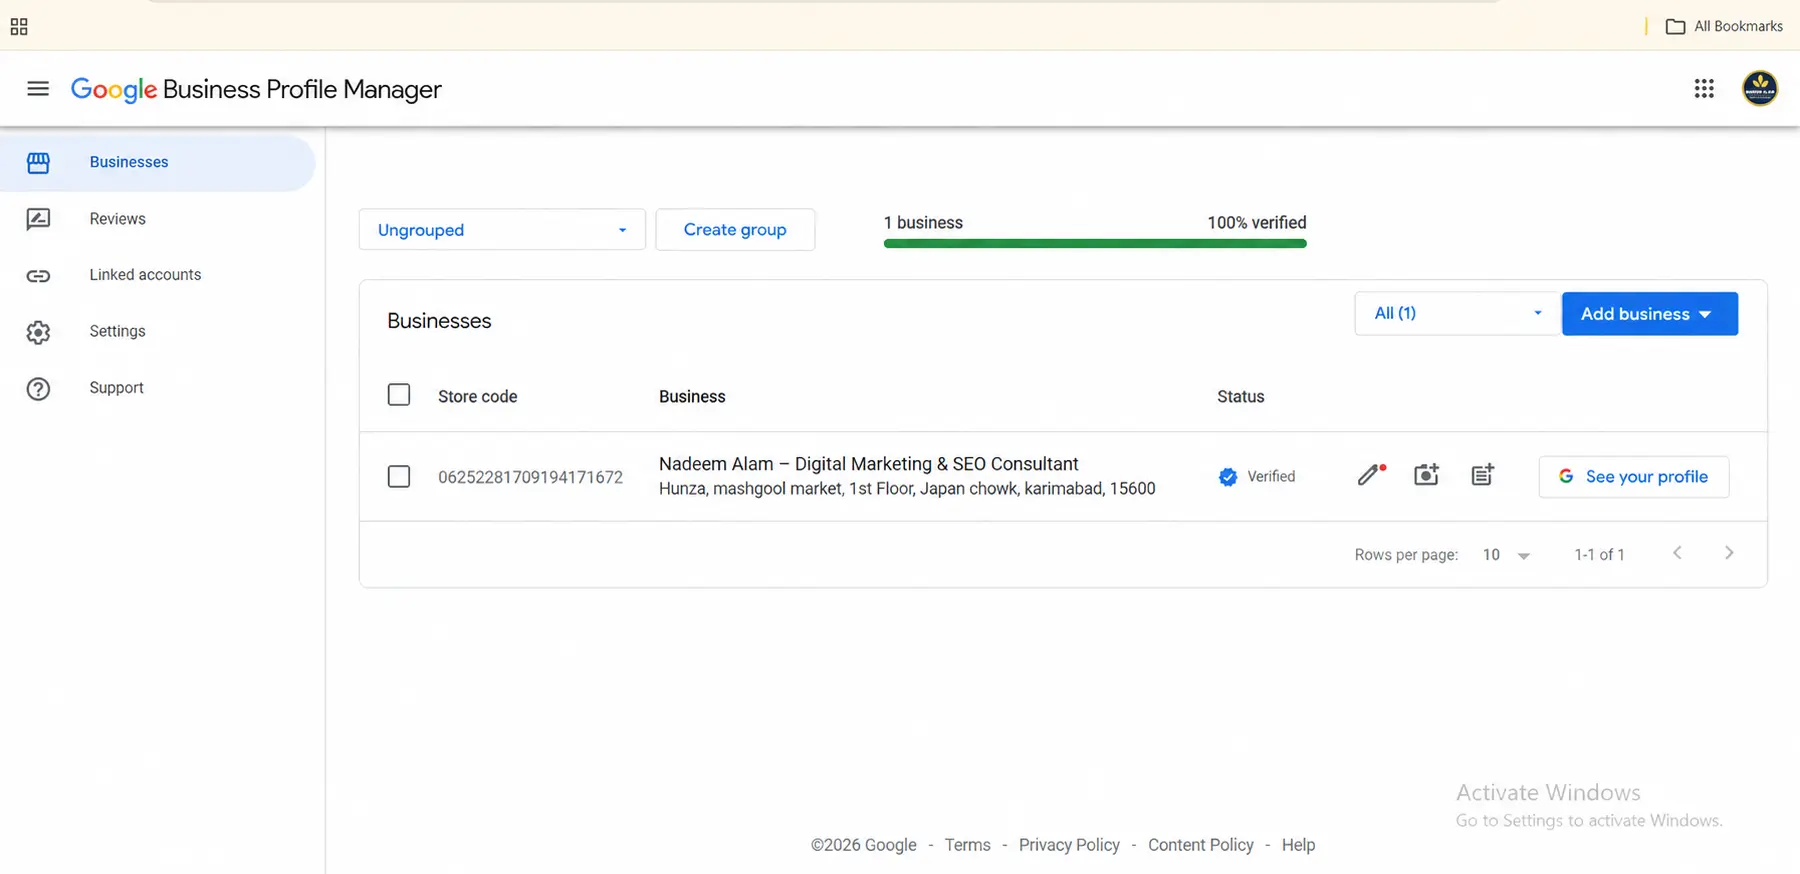
Task: Expand the Add business dropdown
Action: pyautogui.click(x=1650, y=314)
